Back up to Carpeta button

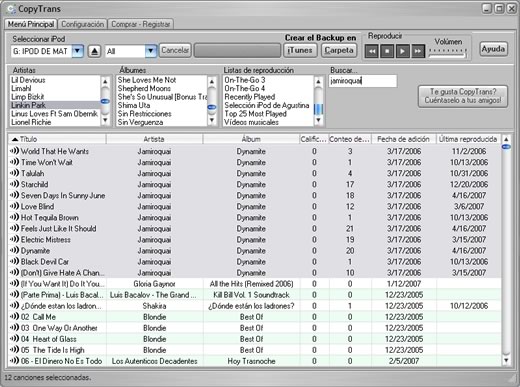click(339, 50)
